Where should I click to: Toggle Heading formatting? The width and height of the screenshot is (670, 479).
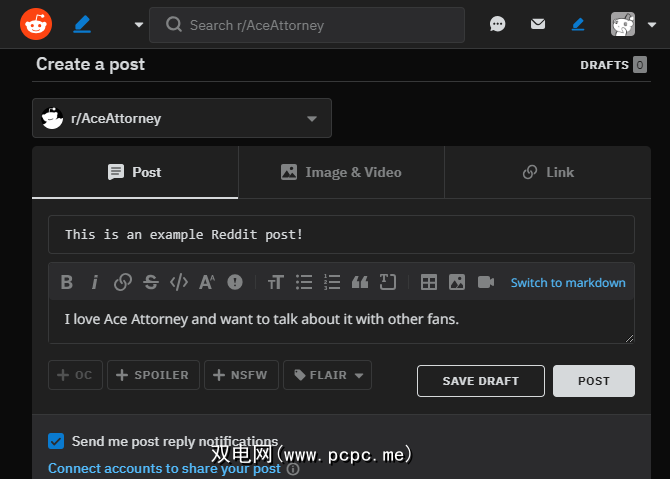[x=276, y=282]
